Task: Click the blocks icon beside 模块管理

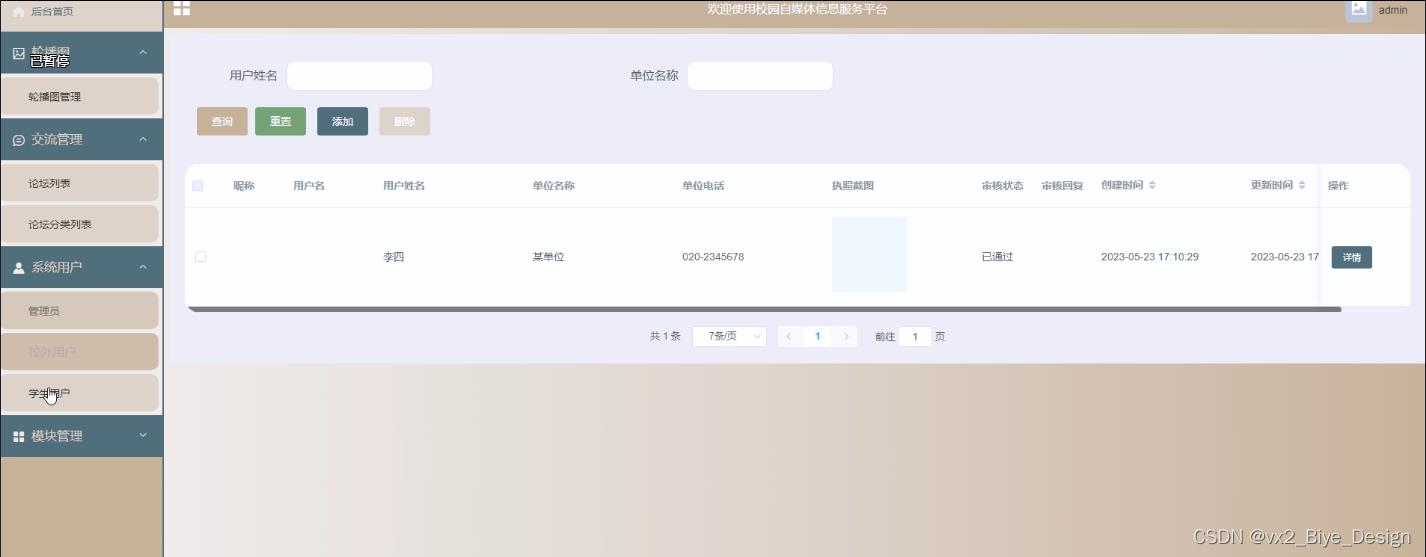Action: click(18, 437)
